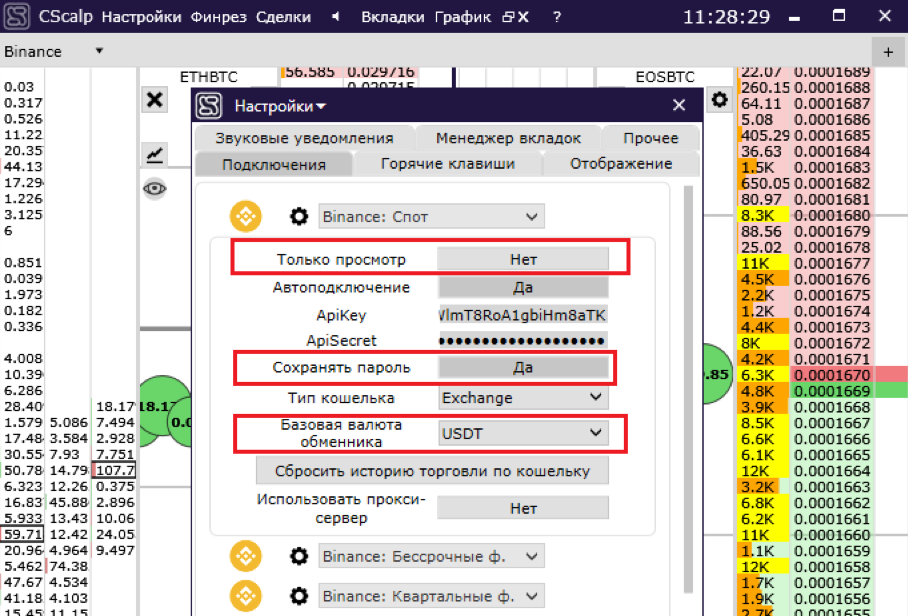The height and width of the screenshot is (616, 908).
Task: Switch to Прочее tab
Action: [x=650, y=138]
